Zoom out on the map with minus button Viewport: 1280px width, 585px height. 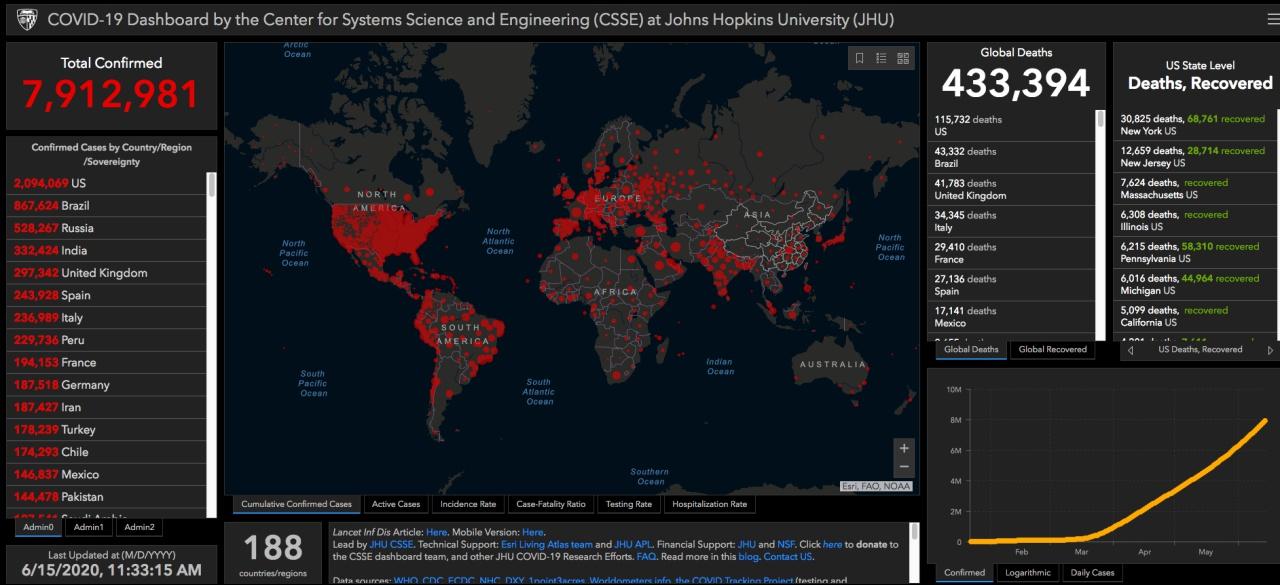[904, 467]
